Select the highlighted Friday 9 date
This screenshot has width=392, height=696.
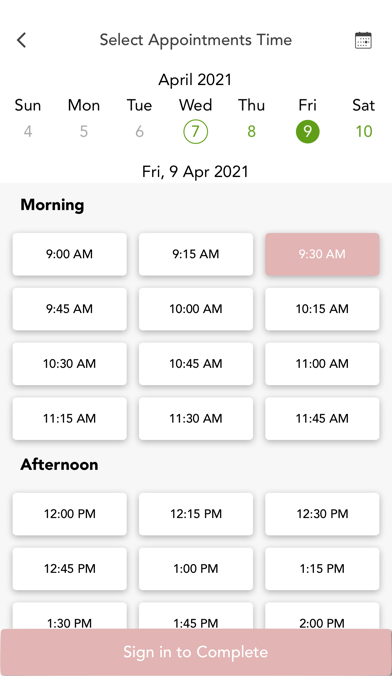(307, 131)
